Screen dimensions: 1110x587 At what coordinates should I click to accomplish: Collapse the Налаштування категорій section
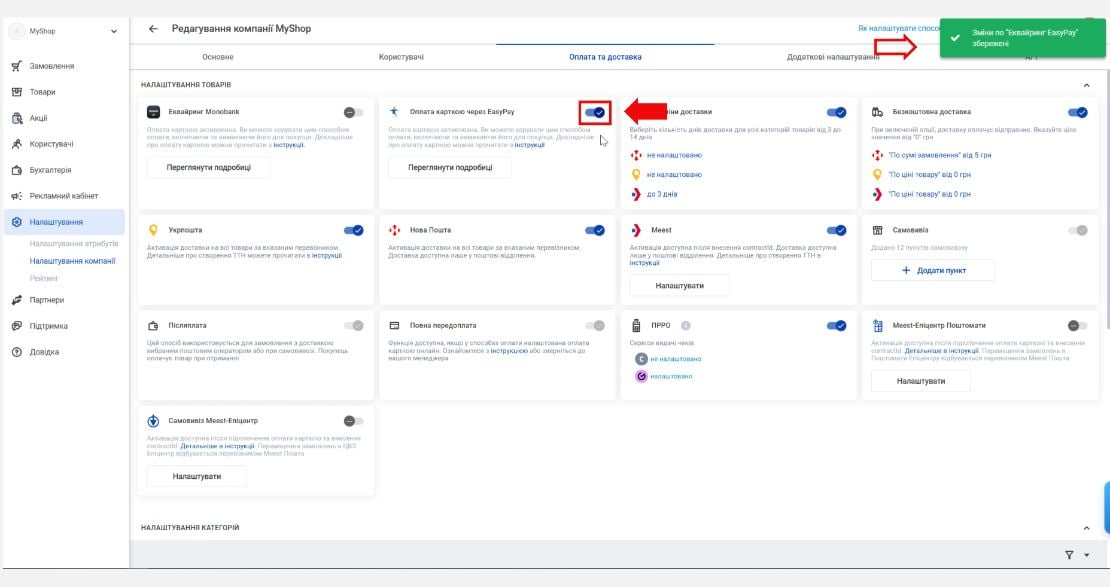1087,528
